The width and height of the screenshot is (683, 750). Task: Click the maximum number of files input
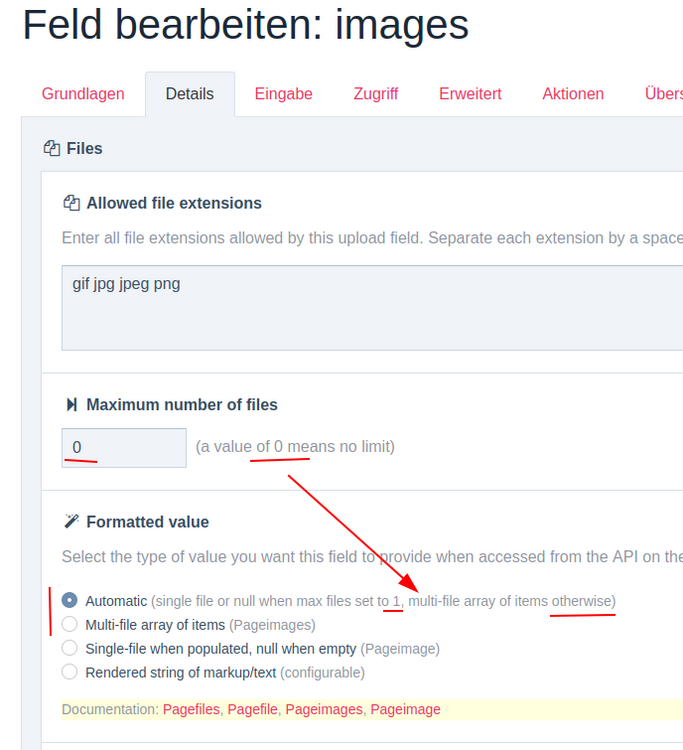124,448
